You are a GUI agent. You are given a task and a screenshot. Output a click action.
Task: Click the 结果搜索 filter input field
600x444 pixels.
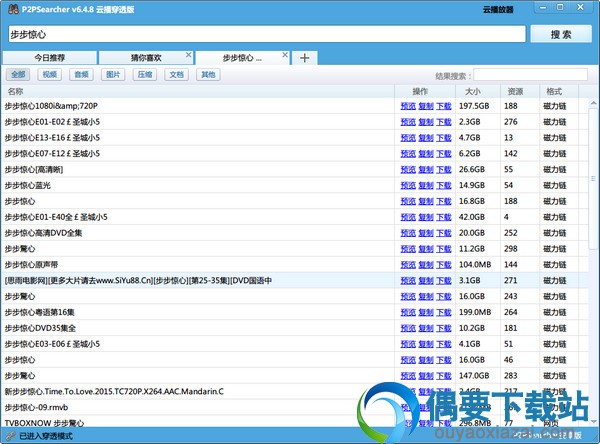pyautogui.click(x=530, y=75)
